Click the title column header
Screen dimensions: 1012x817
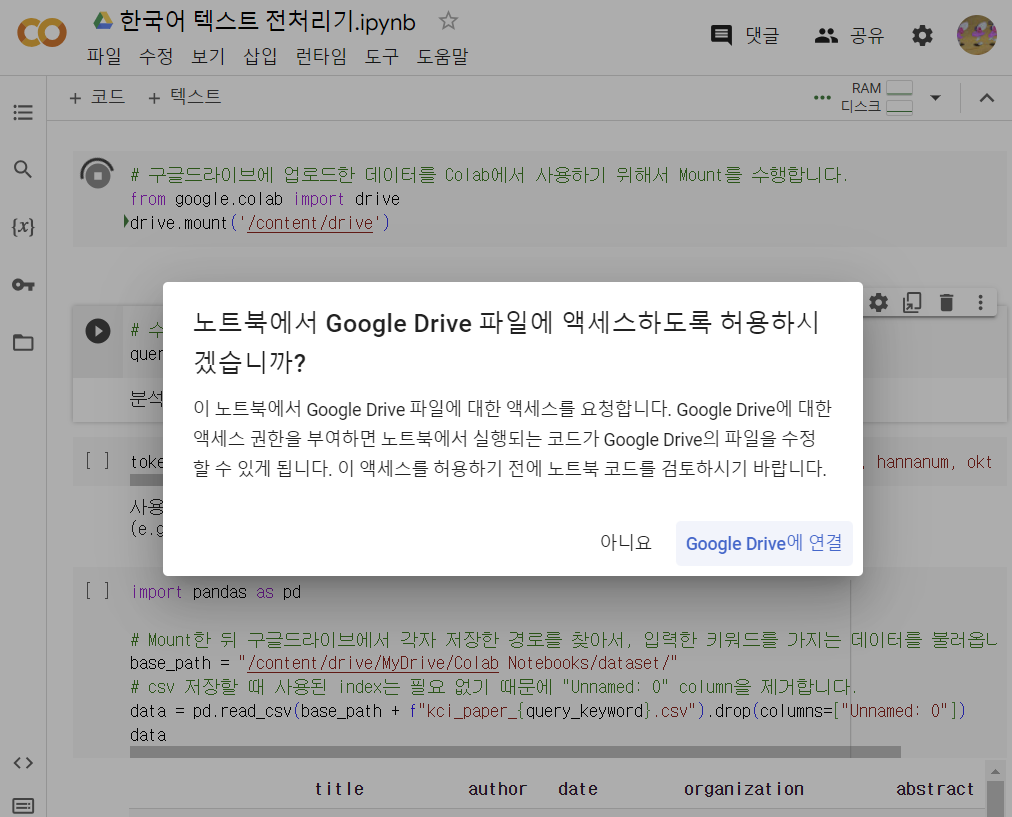(339, 789)
